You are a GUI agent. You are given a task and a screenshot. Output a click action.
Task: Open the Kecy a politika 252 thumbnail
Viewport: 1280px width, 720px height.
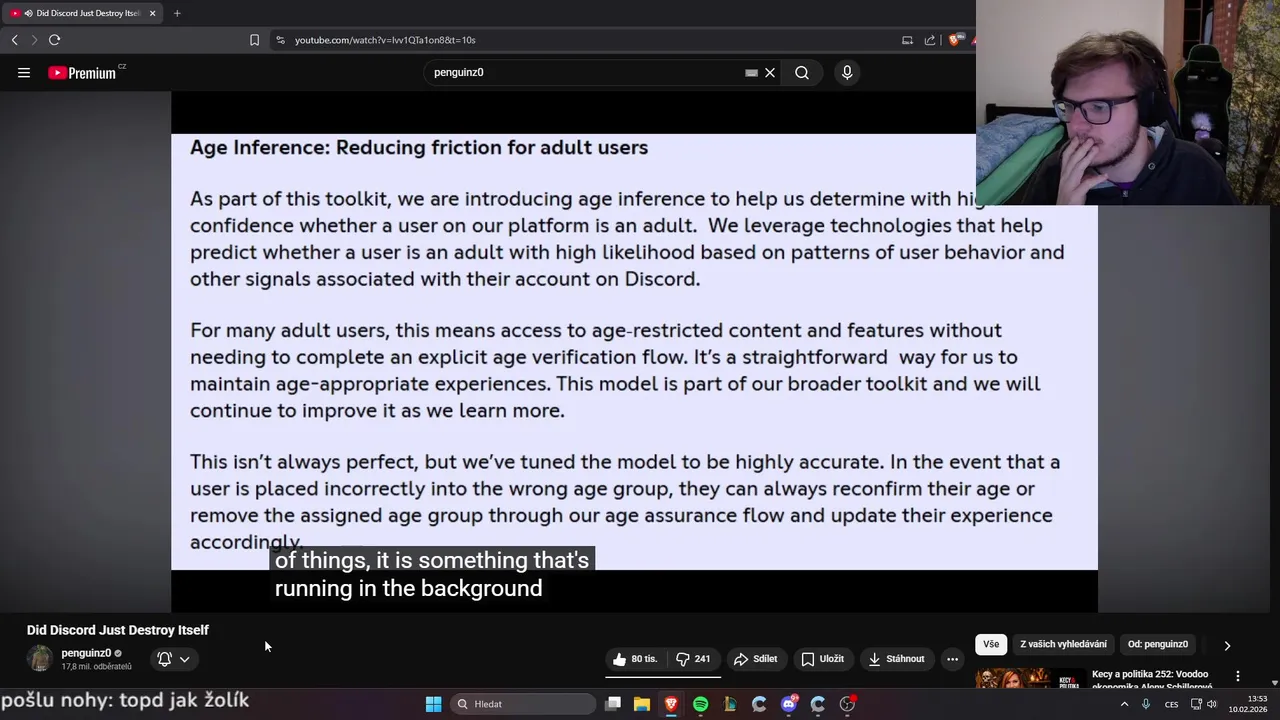1030,679
